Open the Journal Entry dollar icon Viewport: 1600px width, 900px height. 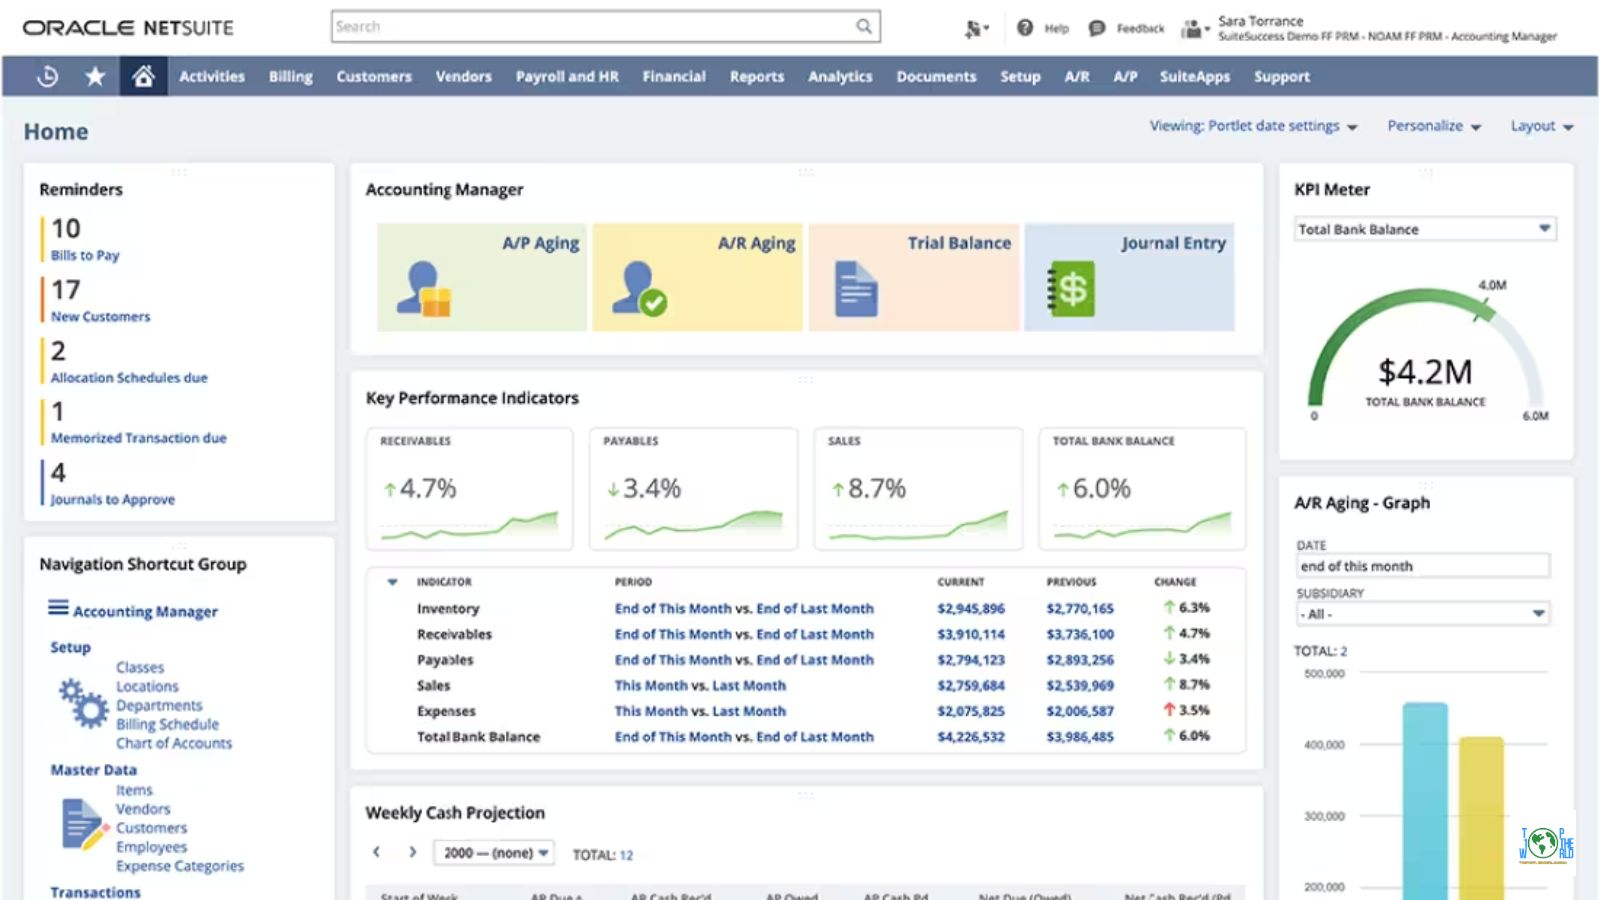(x=1071, y=289)
